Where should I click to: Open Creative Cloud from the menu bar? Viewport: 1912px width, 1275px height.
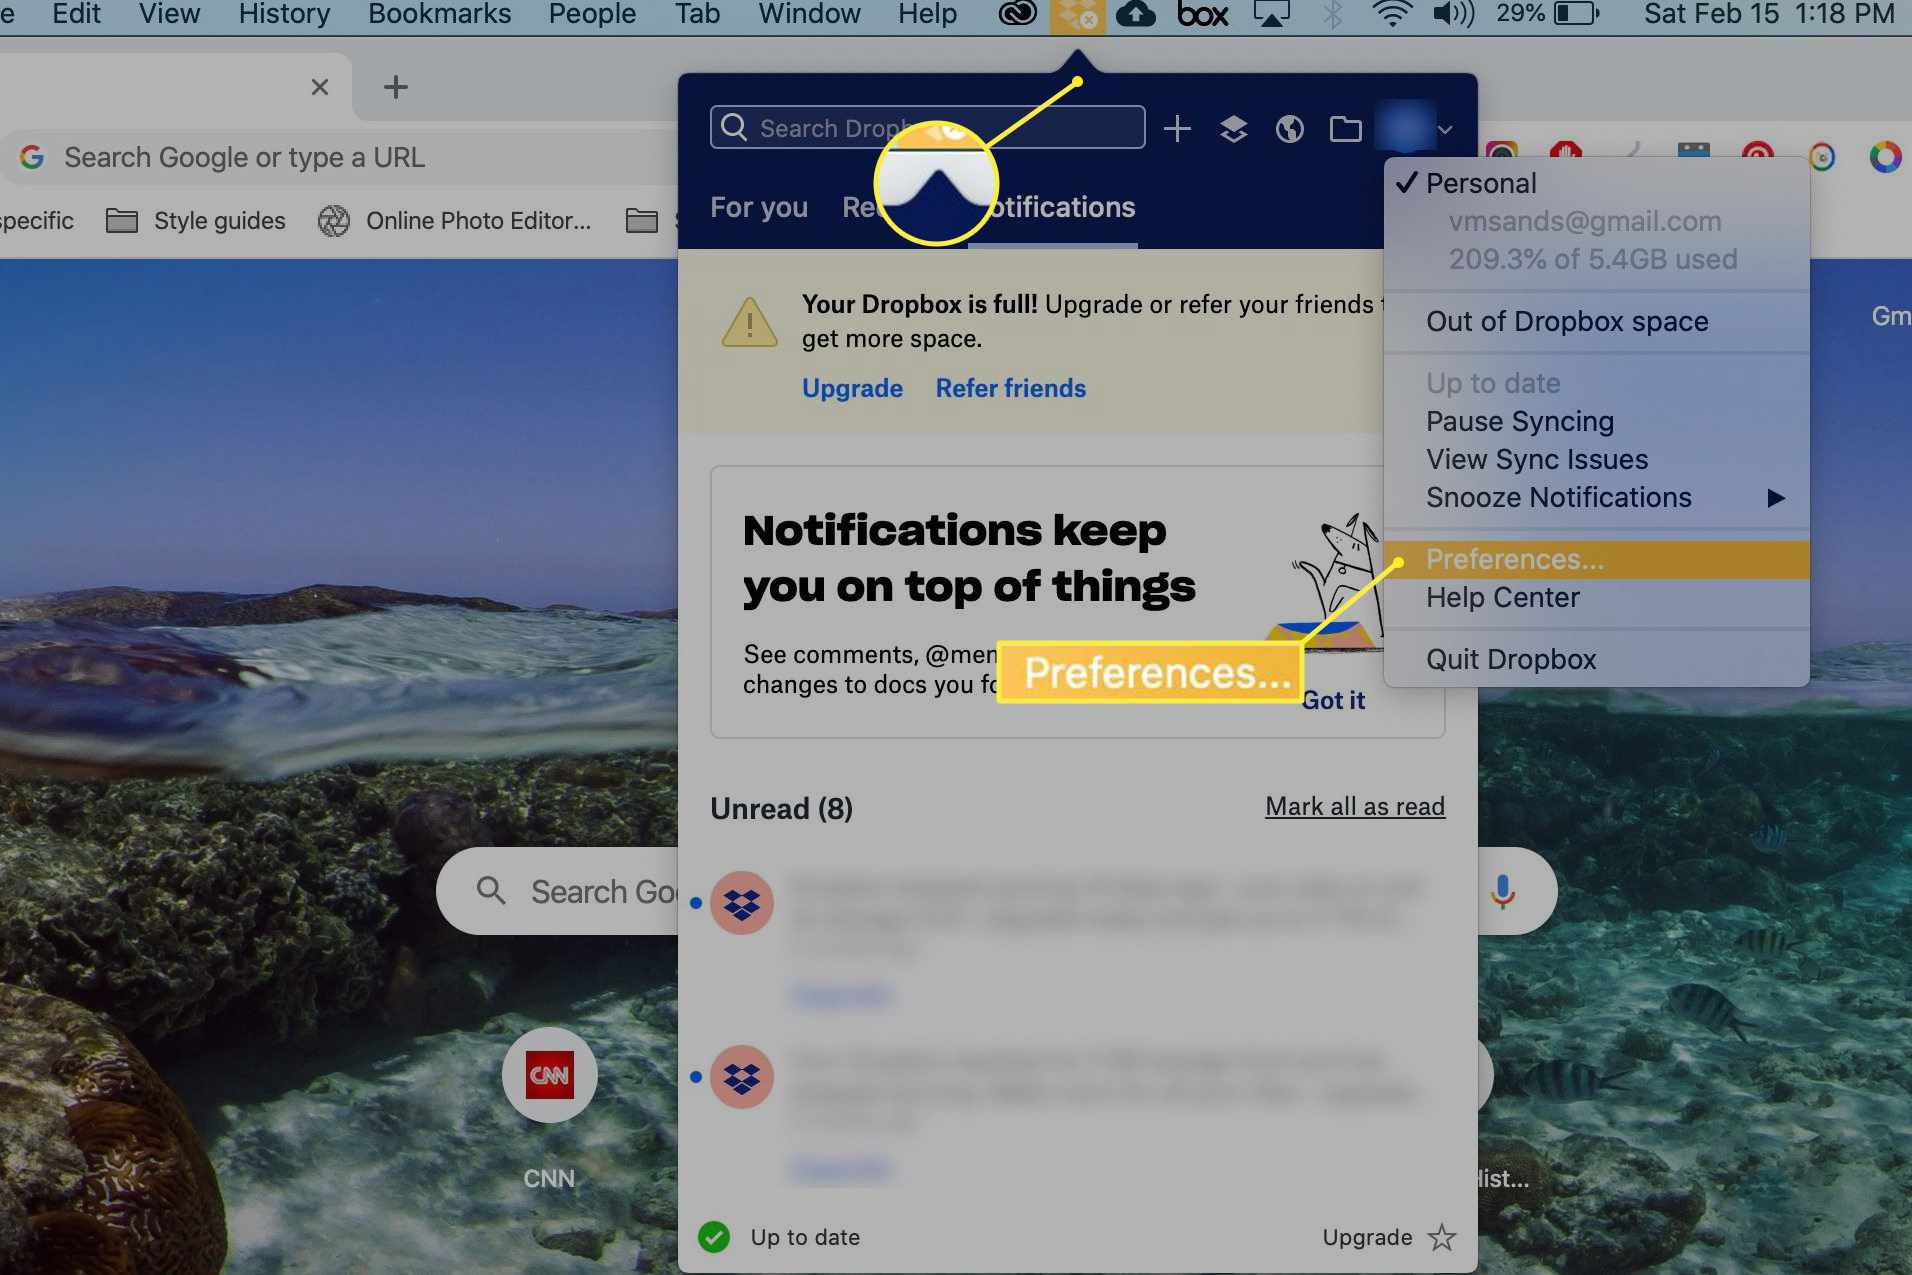[1018, 14]
